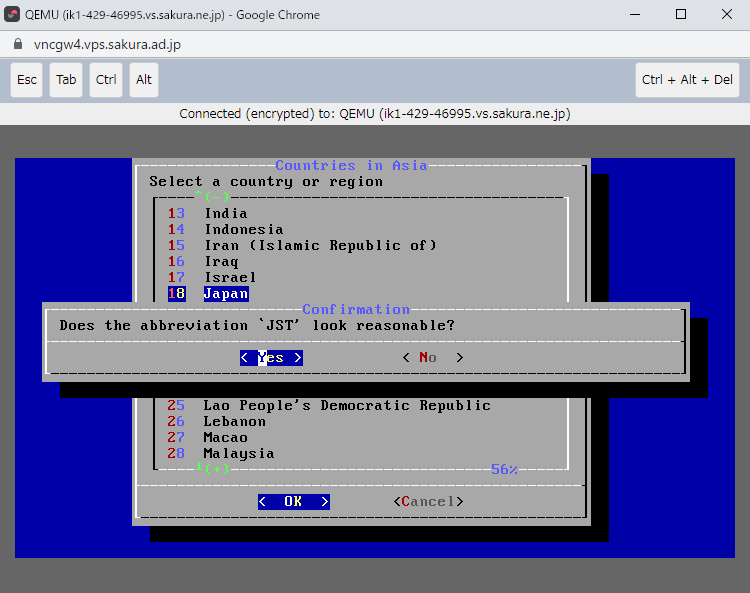
Task: Send Ctrl + Alt + Del
Action: (x=687, y=80)
